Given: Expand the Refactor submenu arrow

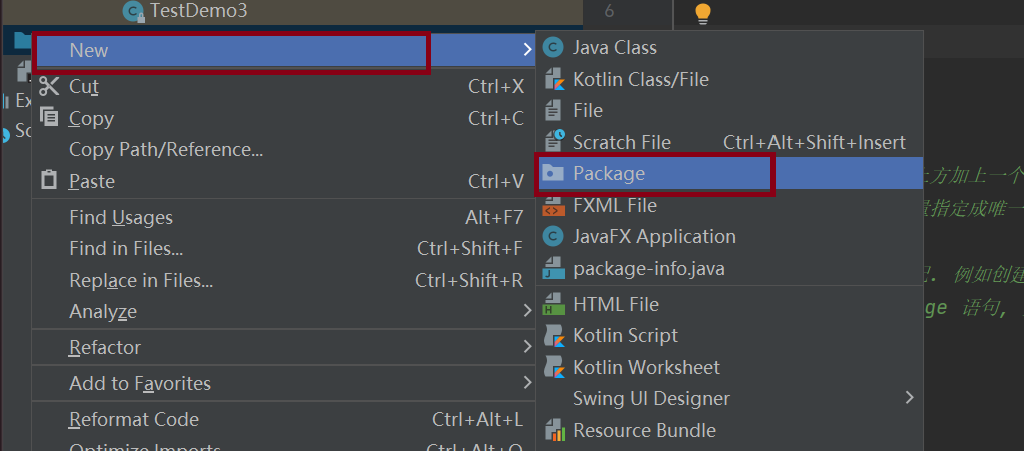Looking at the screenshot, I should (x=527, y=347).
